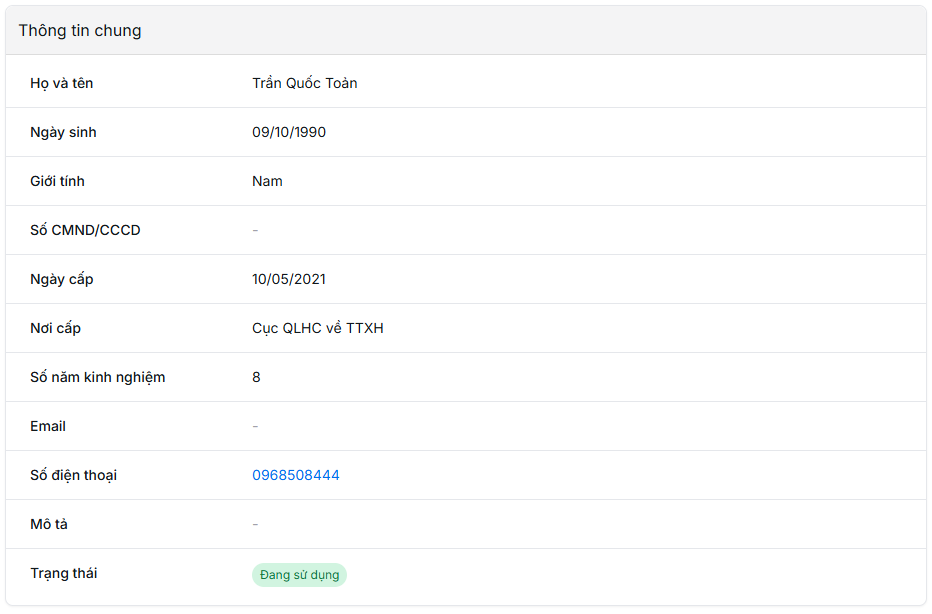Click the gender value 'Nam'
The height and width of the screenshot is (614, 932).
point(267,181)
